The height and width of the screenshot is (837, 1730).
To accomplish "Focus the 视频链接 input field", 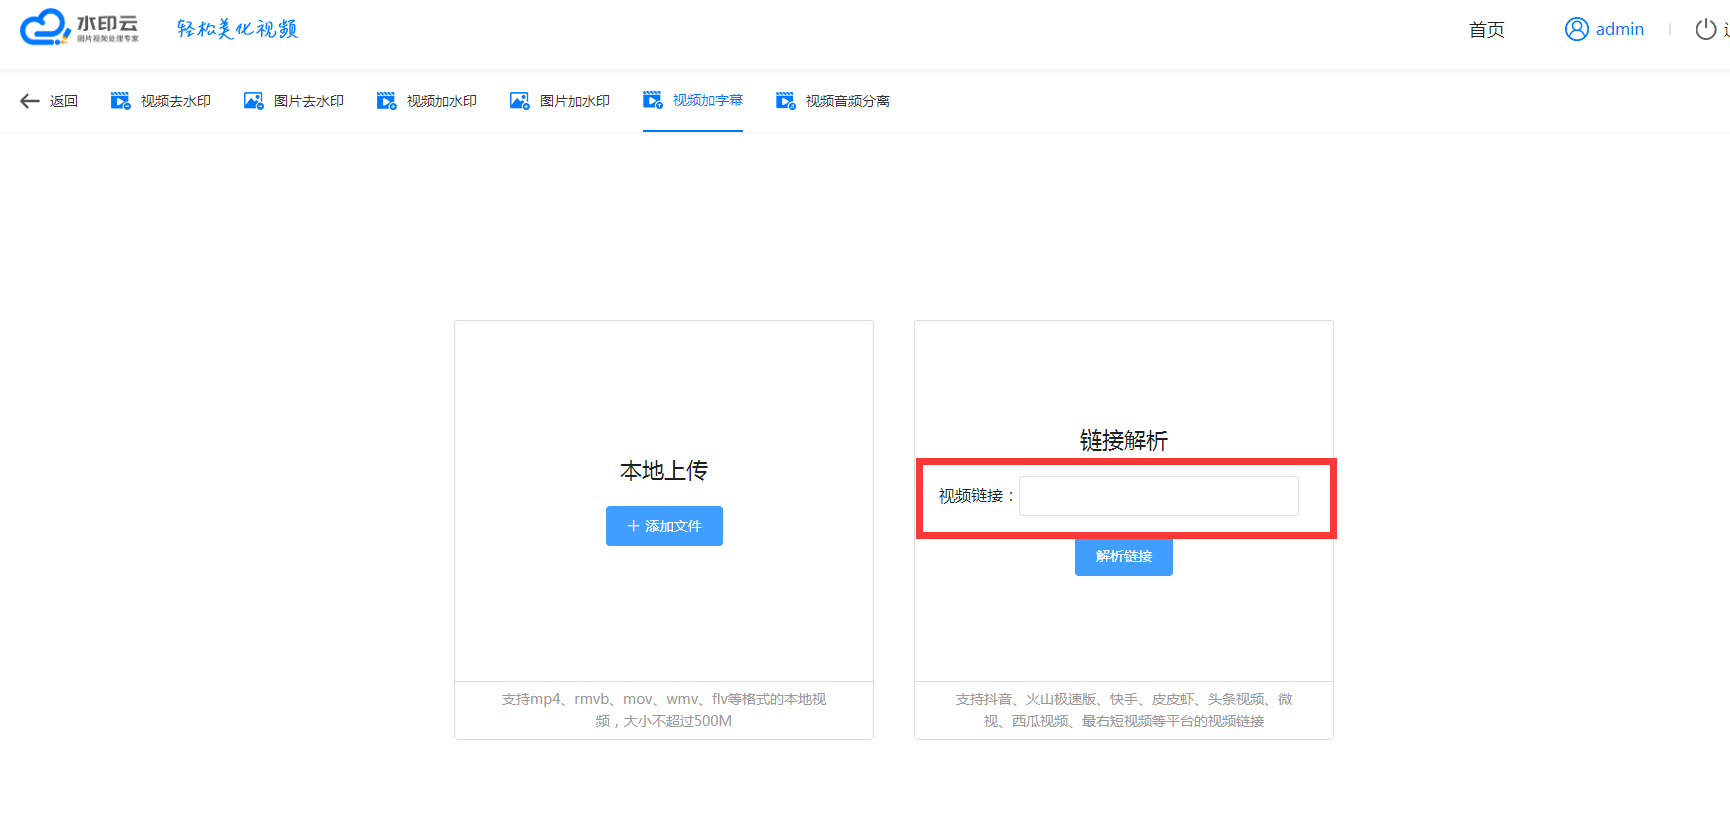I will click(1159, 496).
